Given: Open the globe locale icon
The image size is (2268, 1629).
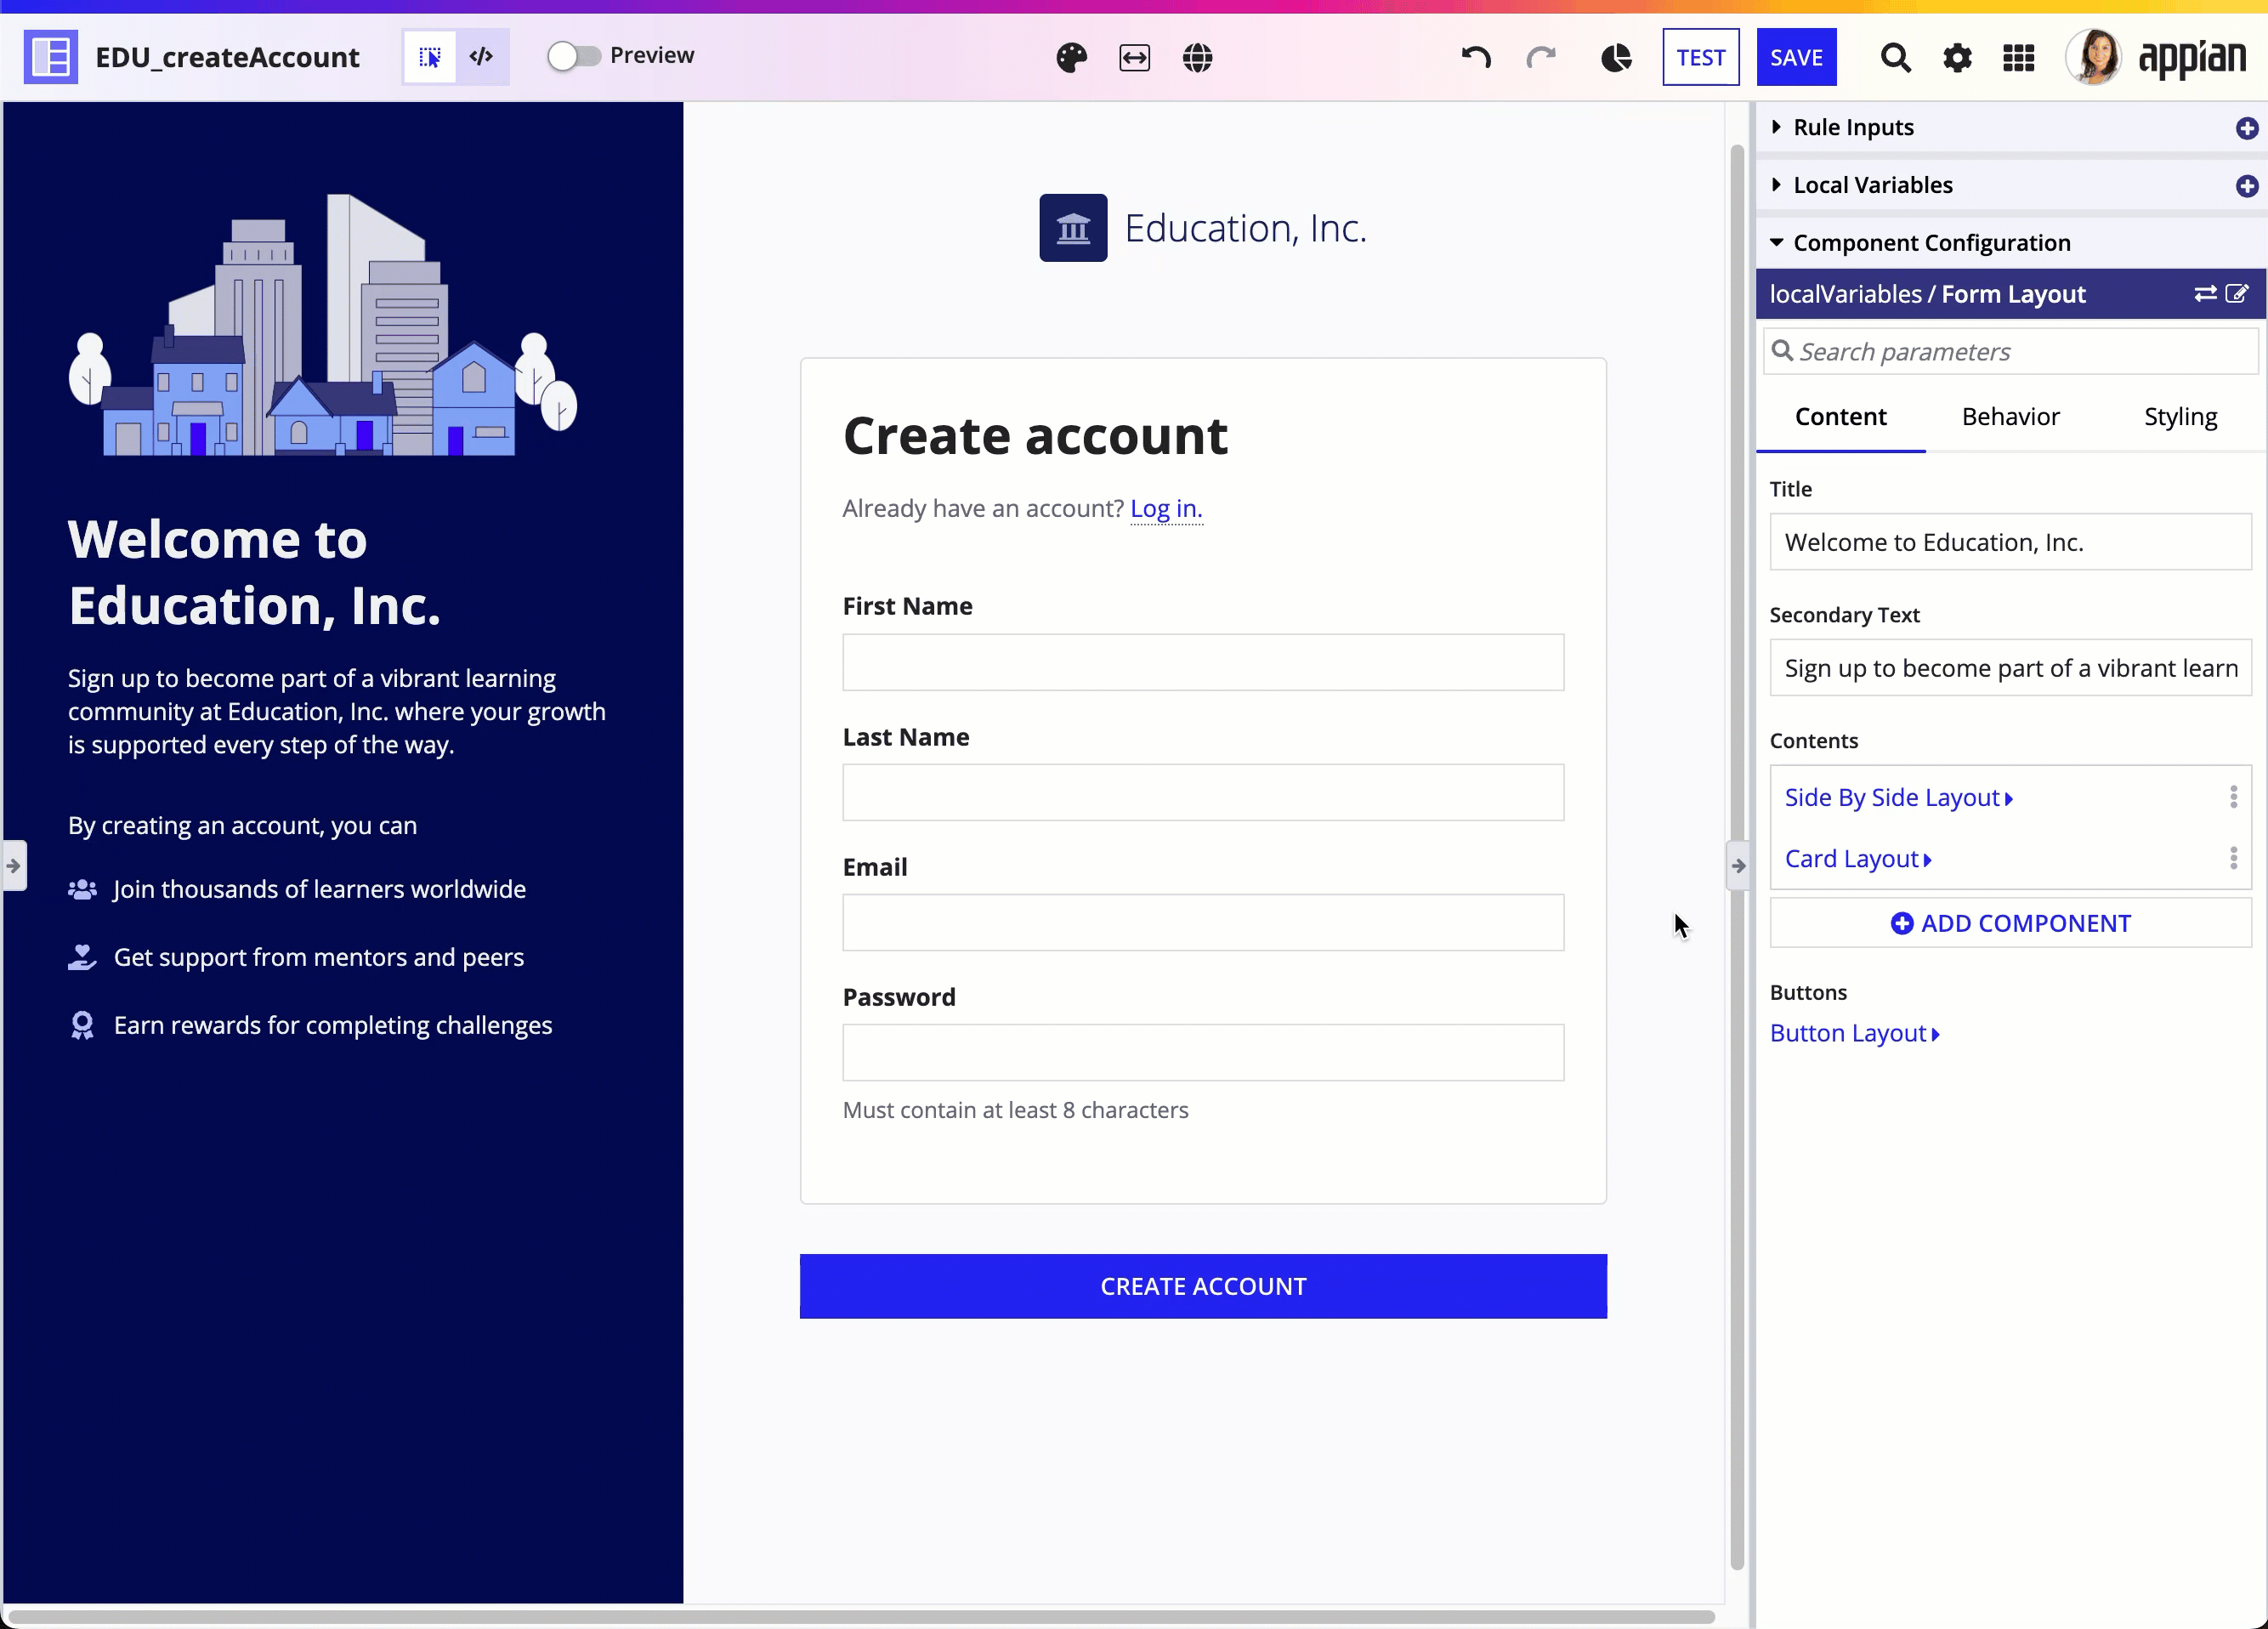Looking at the screenshot, I should pyautogui.click(x=1197, y=58).
